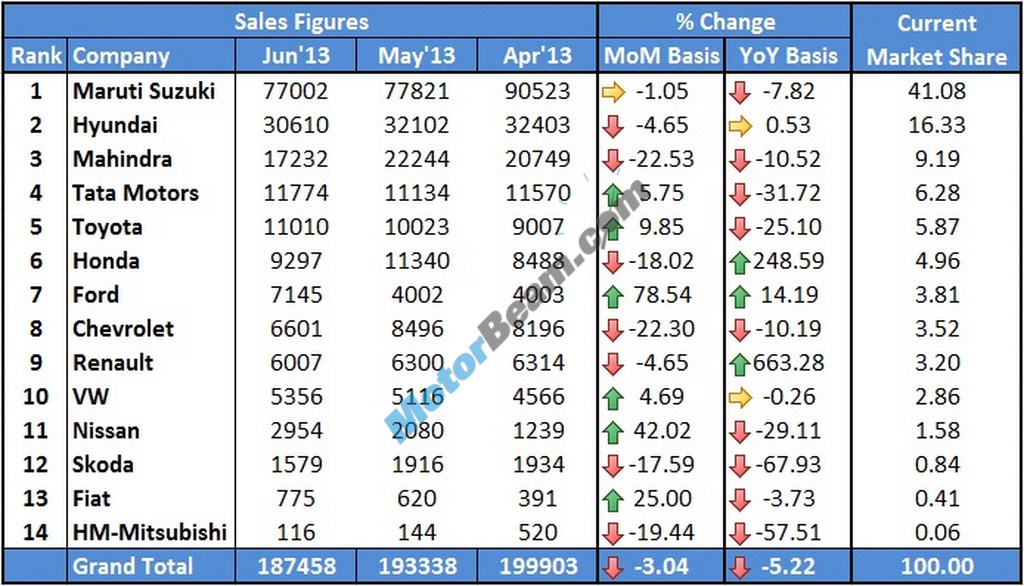Click the red down arrow beside -22.53
Screen dimensions: 1024x586
[x=614, y=160]
